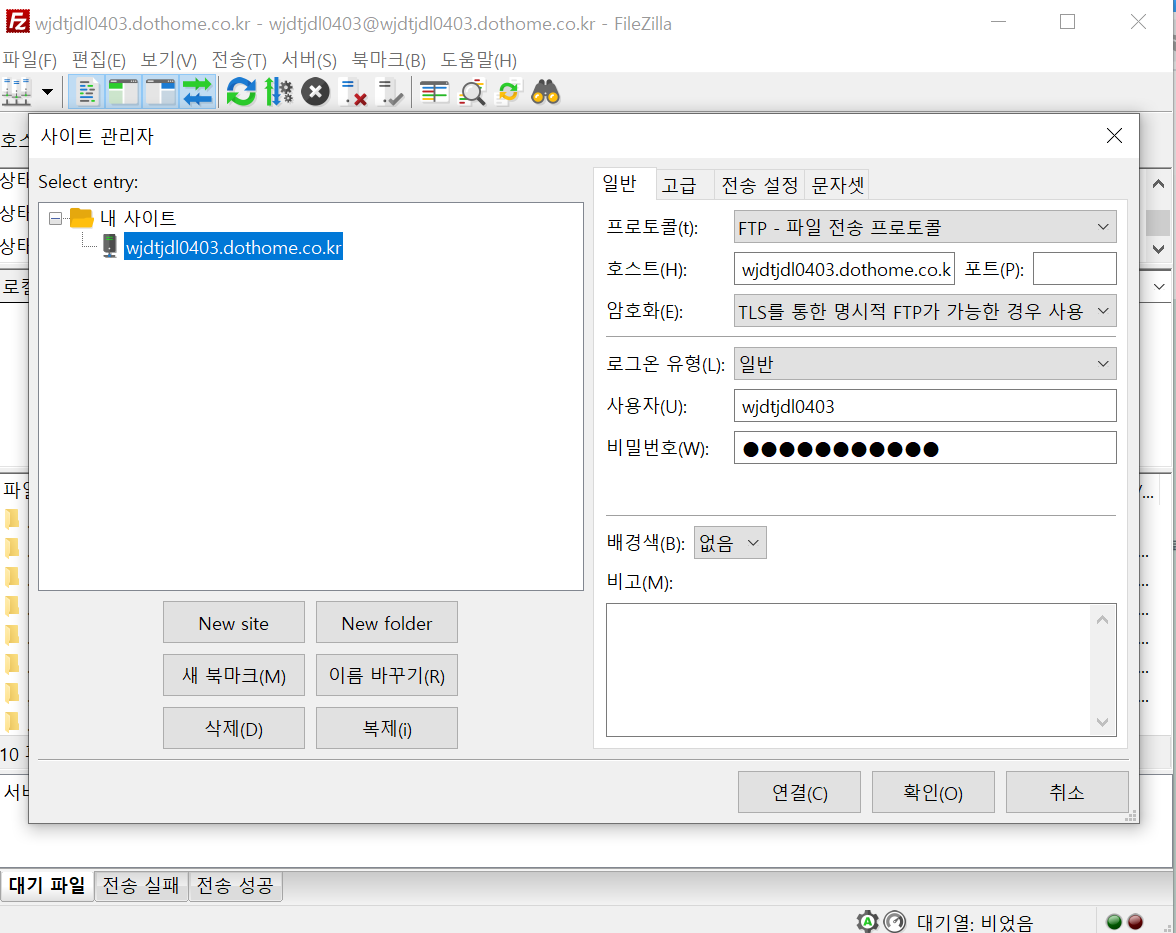Click the 포트 input field

click(1074, 269)
